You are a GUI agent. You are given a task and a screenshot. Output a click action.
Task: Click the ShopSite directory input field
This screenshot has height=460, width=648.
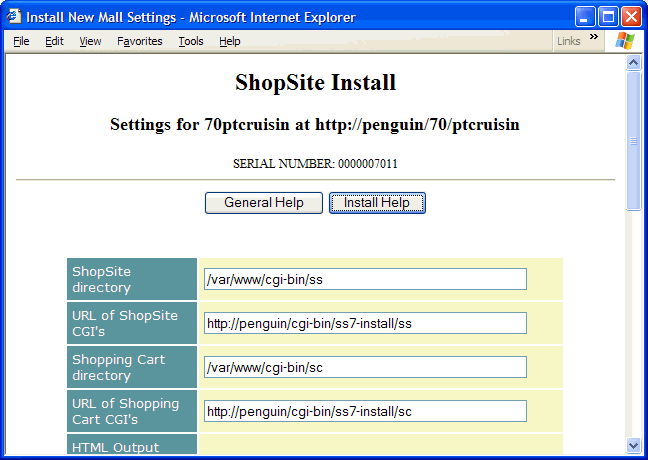tap(364, 279)
